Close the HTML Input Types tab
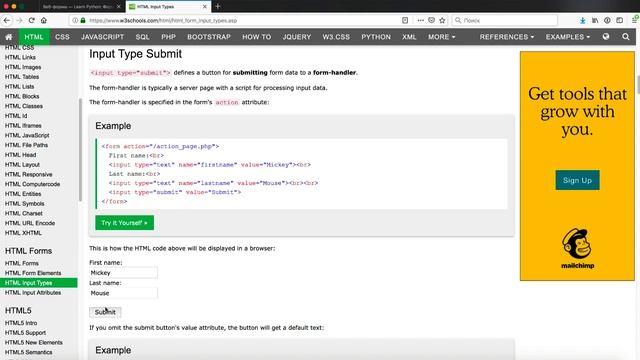640x360 pixels. [x=204, y=7]
